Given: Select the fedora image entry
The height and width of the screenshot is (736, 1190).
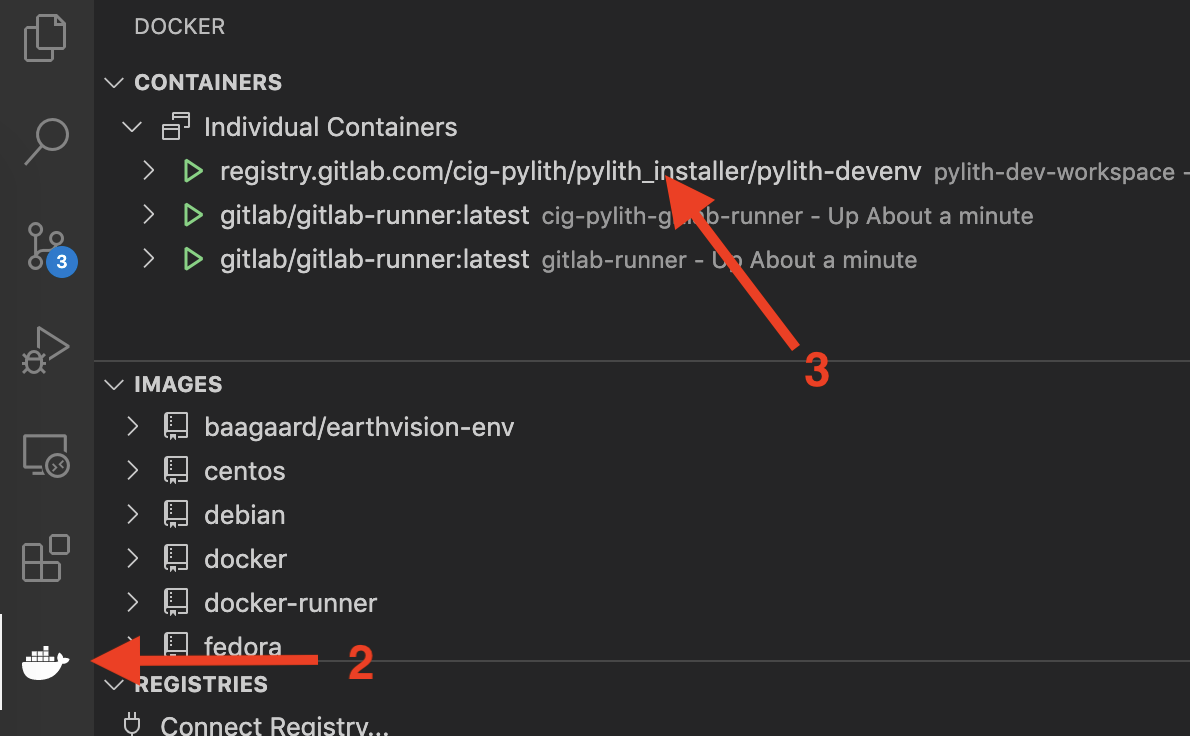Looking at the screenshot, I should pos(243,646).
